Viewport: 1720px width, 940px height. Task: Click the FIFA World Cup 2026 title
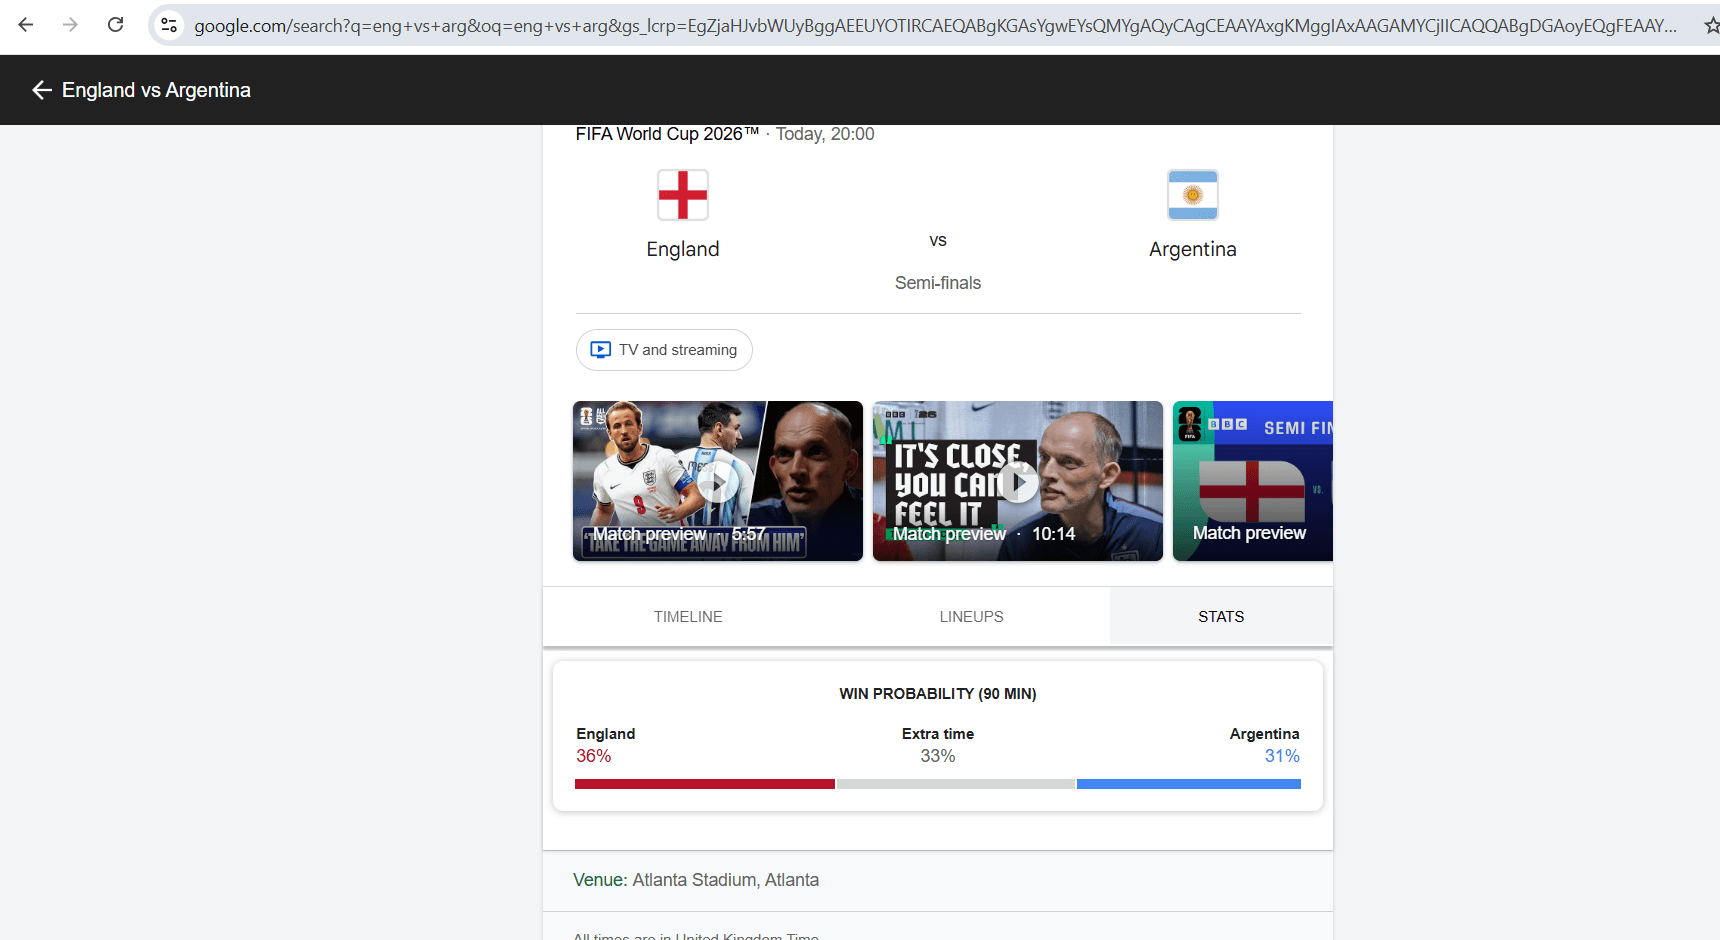pyautogui.click(x=667, y=134)
